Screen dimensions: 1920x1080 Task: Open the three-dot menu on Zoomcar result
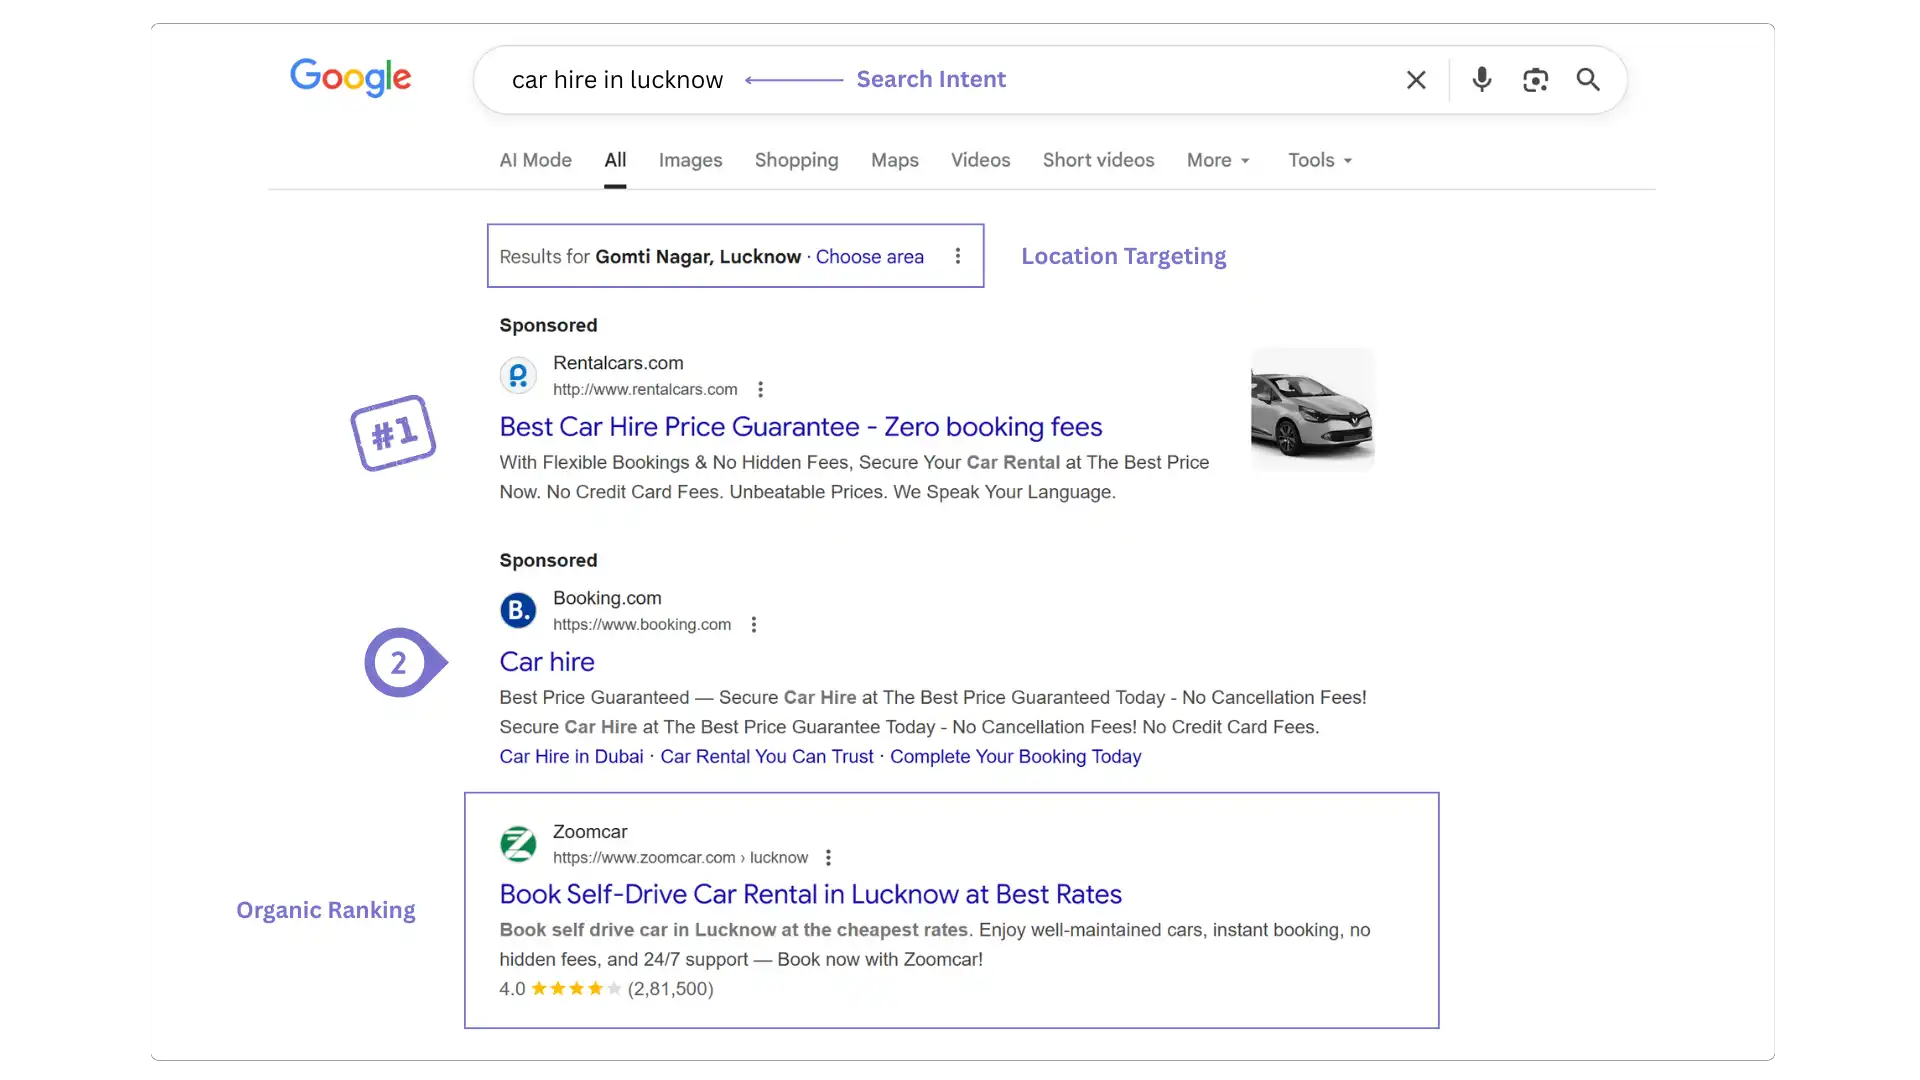(829, 857)
